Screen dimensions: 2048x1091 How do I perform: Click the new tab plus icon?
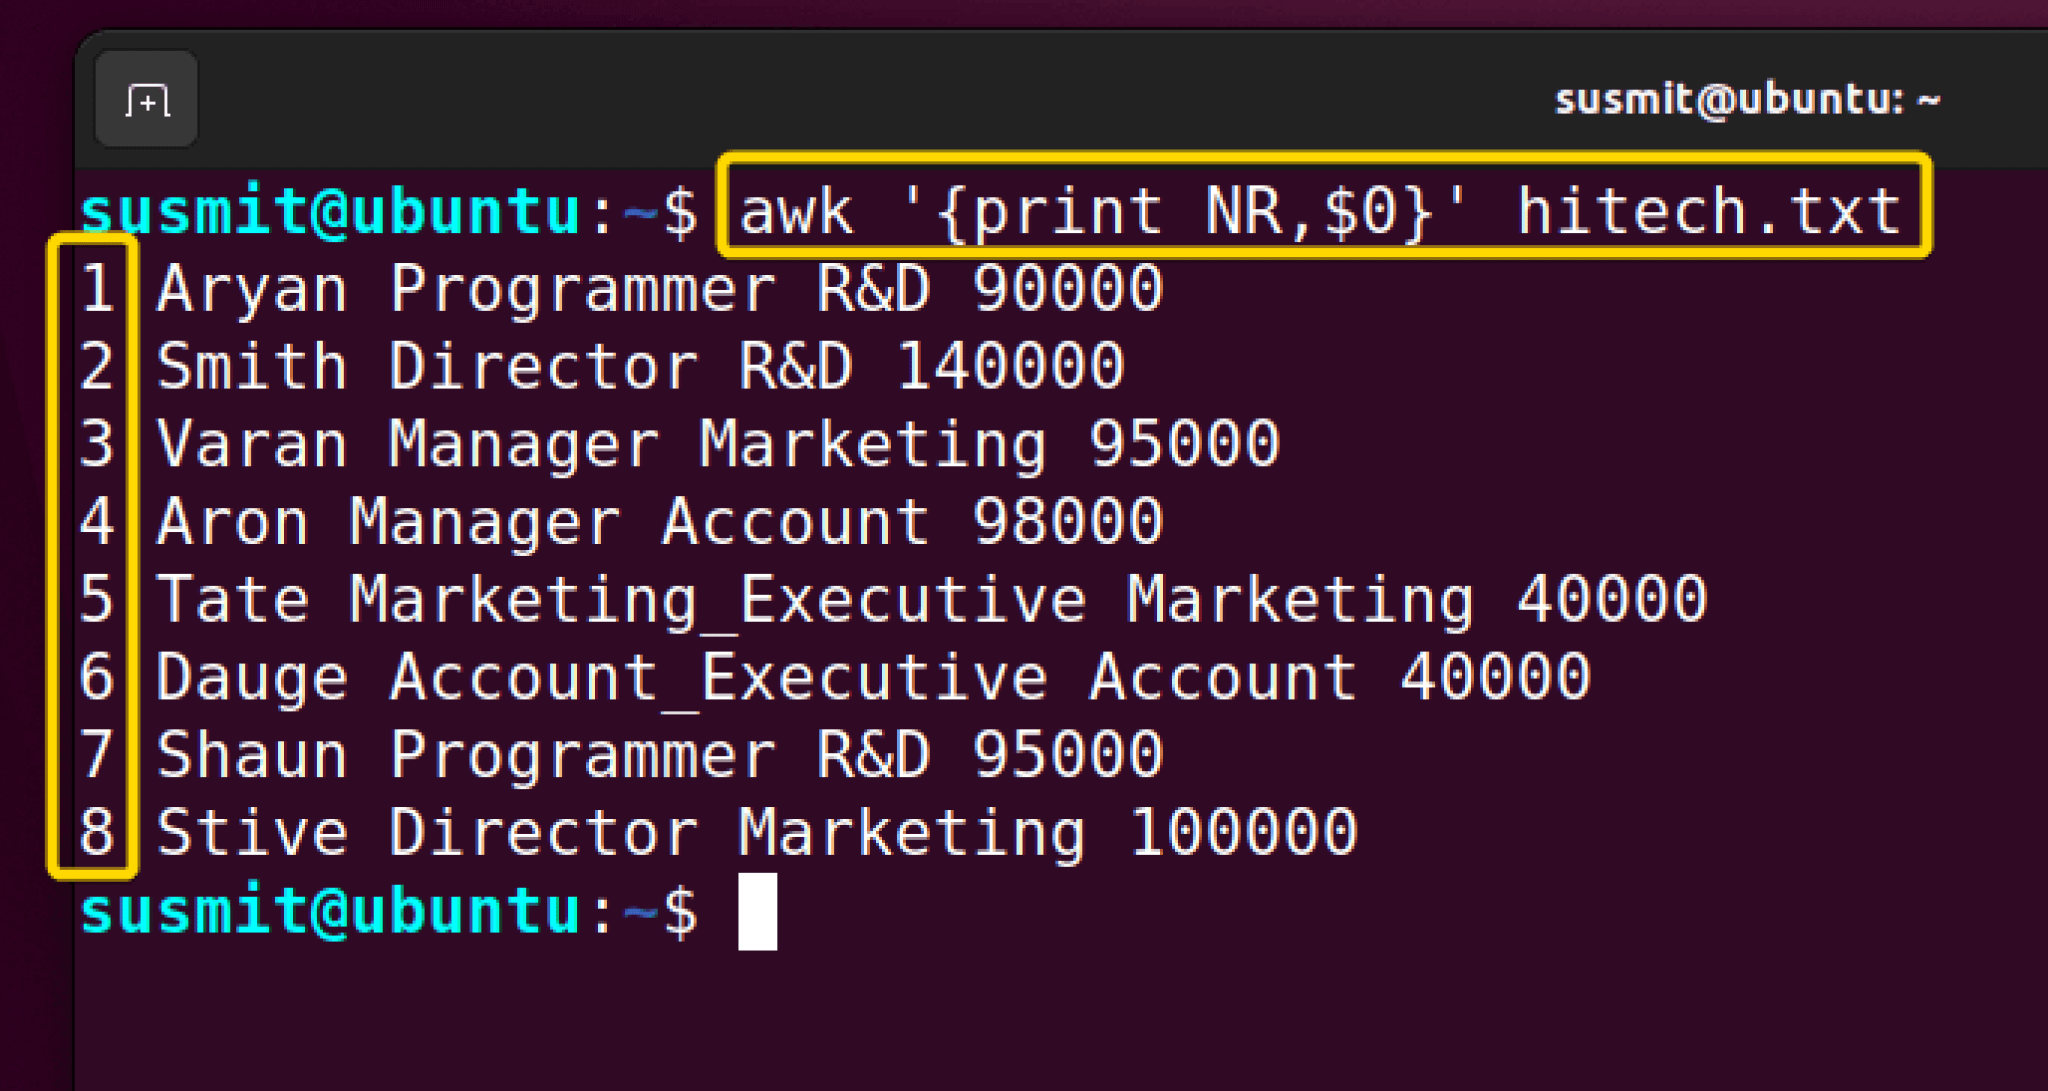[x=146, y=99]
